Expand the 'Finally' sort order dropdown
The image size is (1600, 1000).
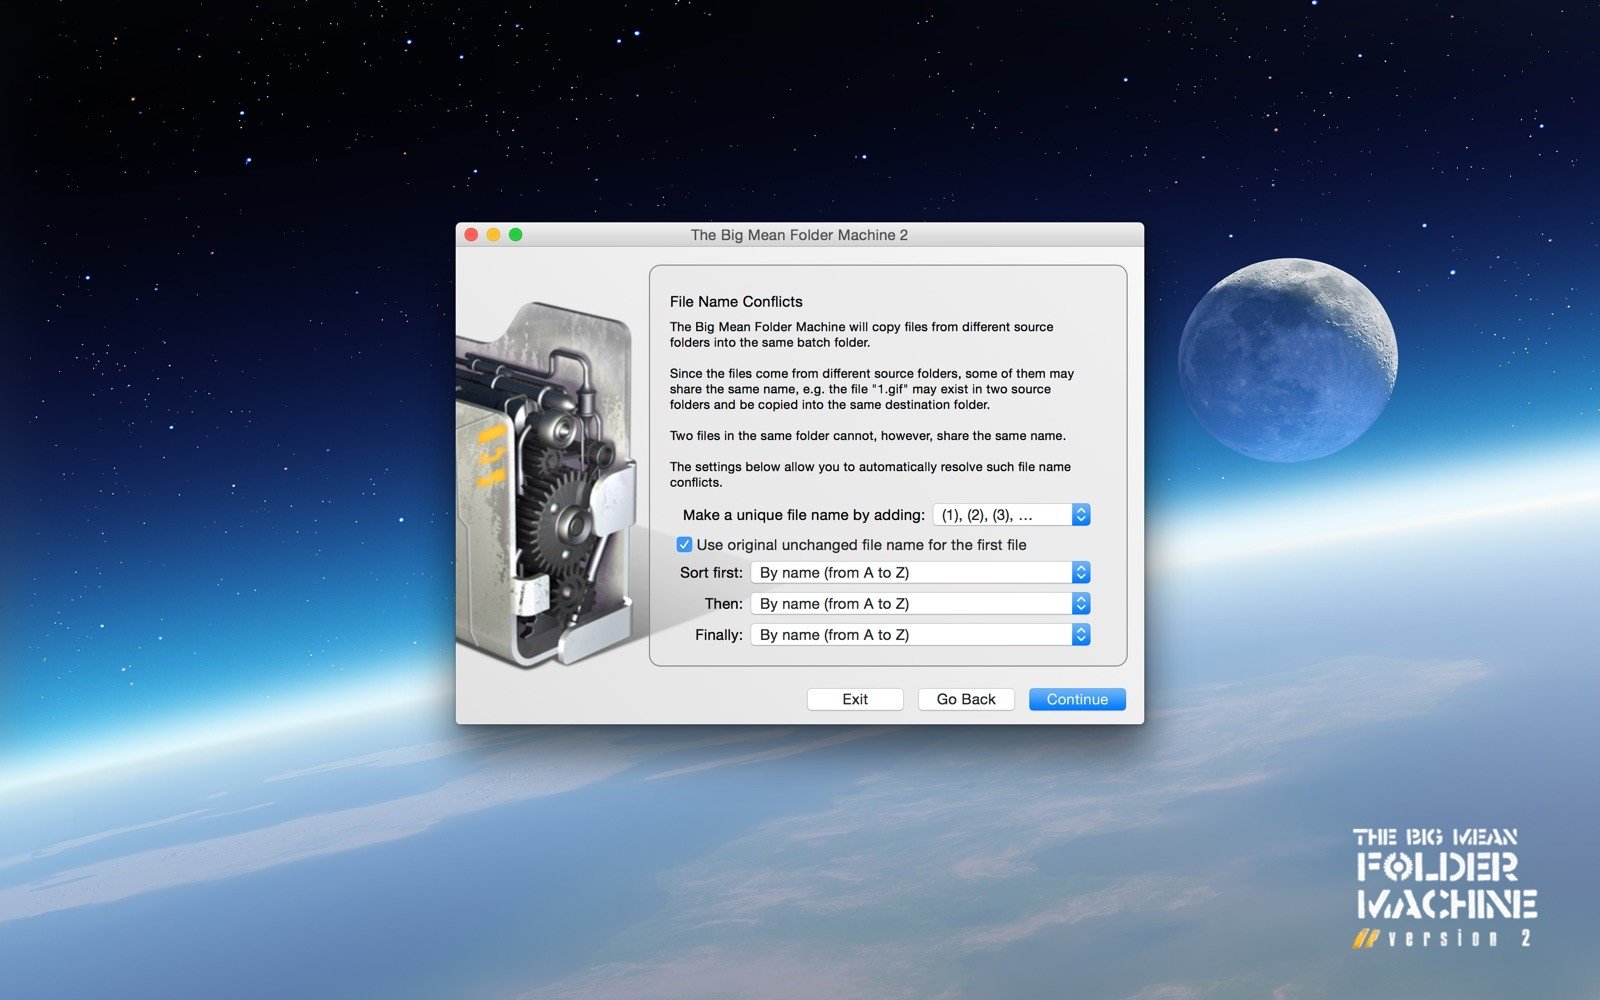920,635
